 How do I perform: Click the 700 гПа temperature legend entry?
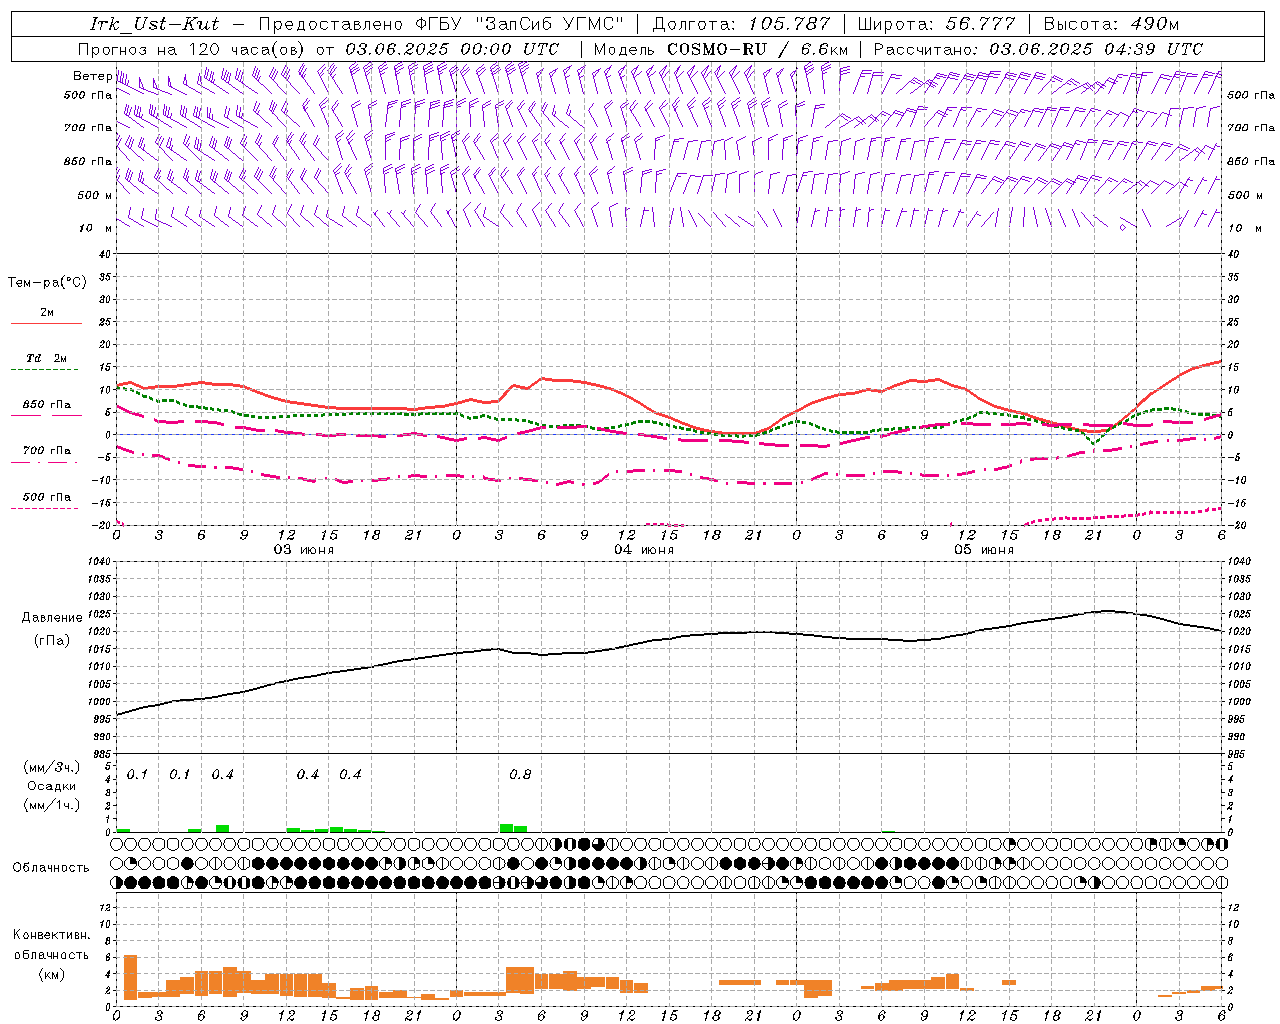pyautogui.click(x=47, y=451)
